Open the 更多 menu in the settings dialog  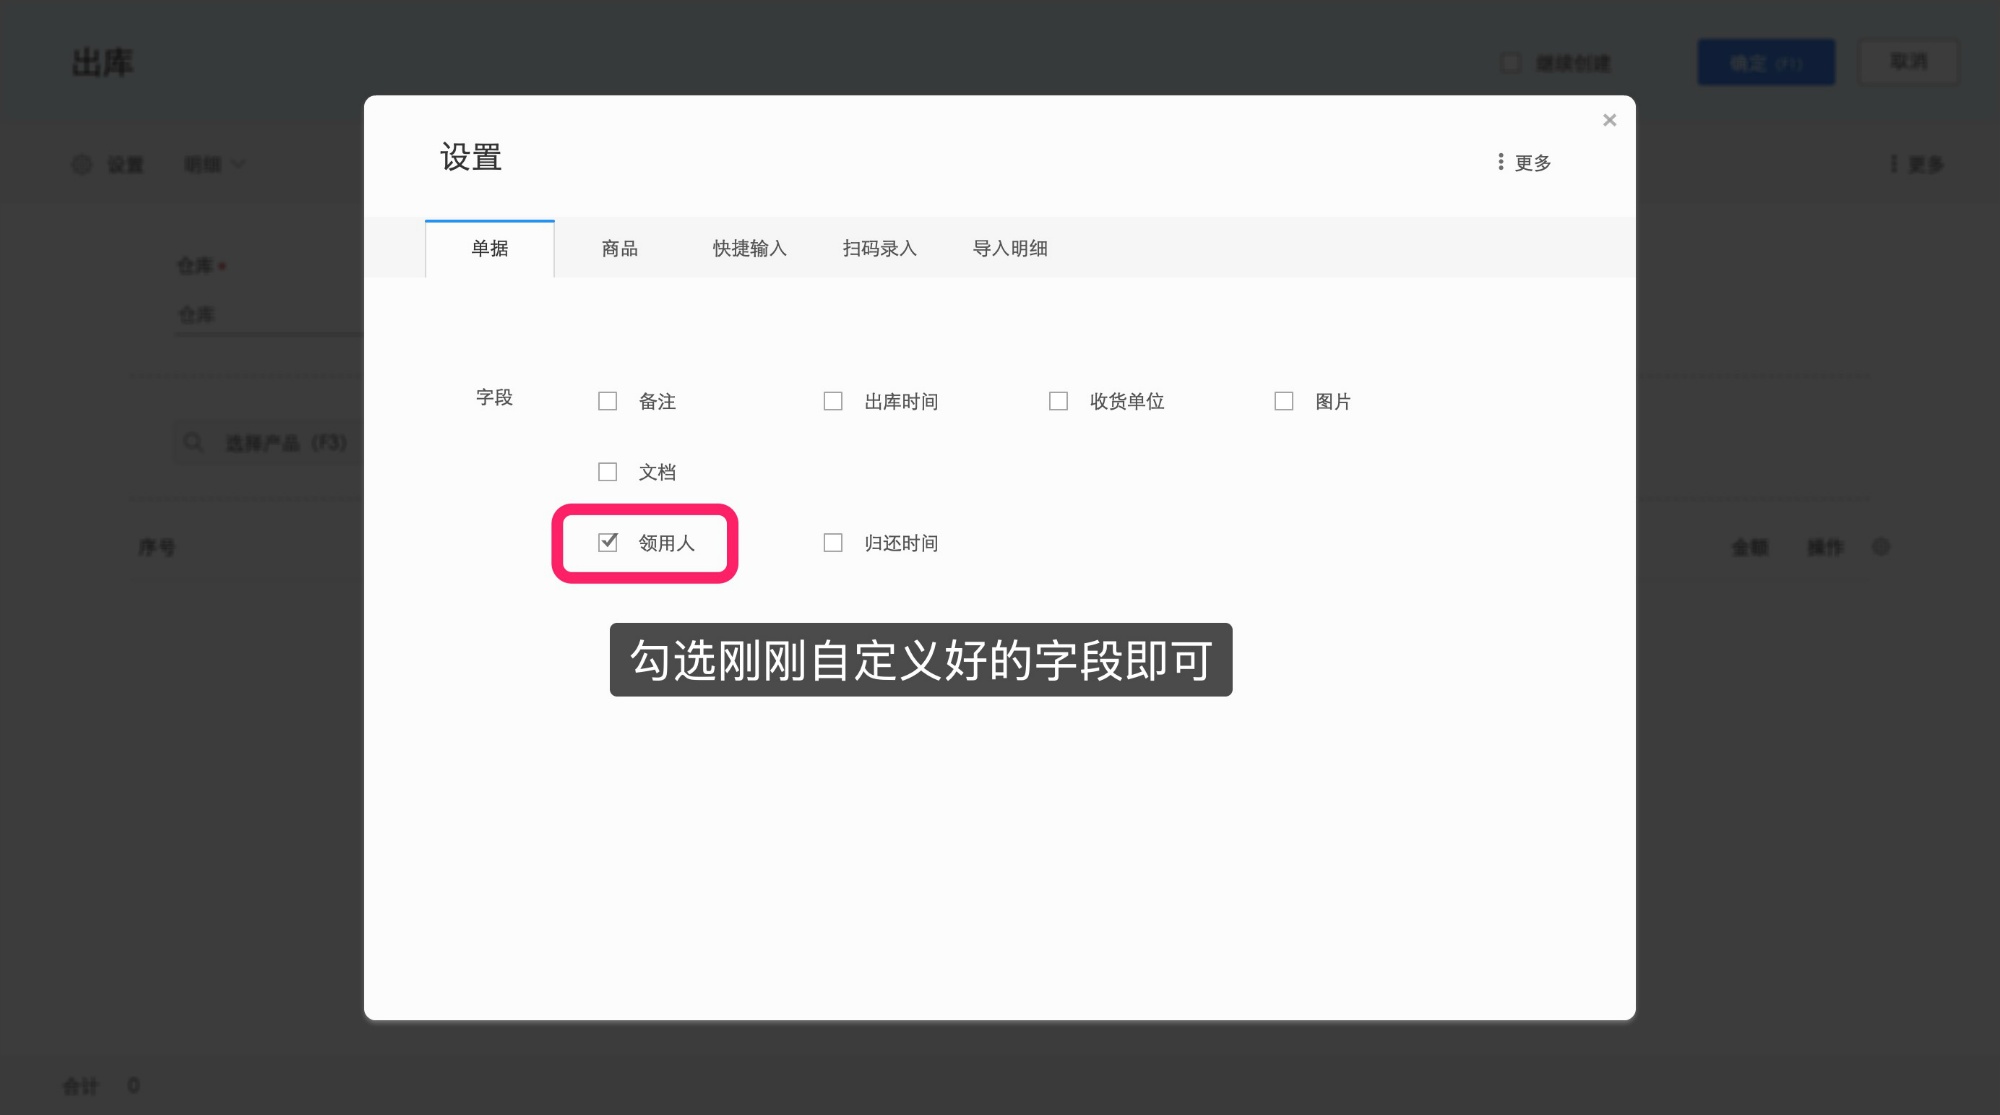point(1524,162)
